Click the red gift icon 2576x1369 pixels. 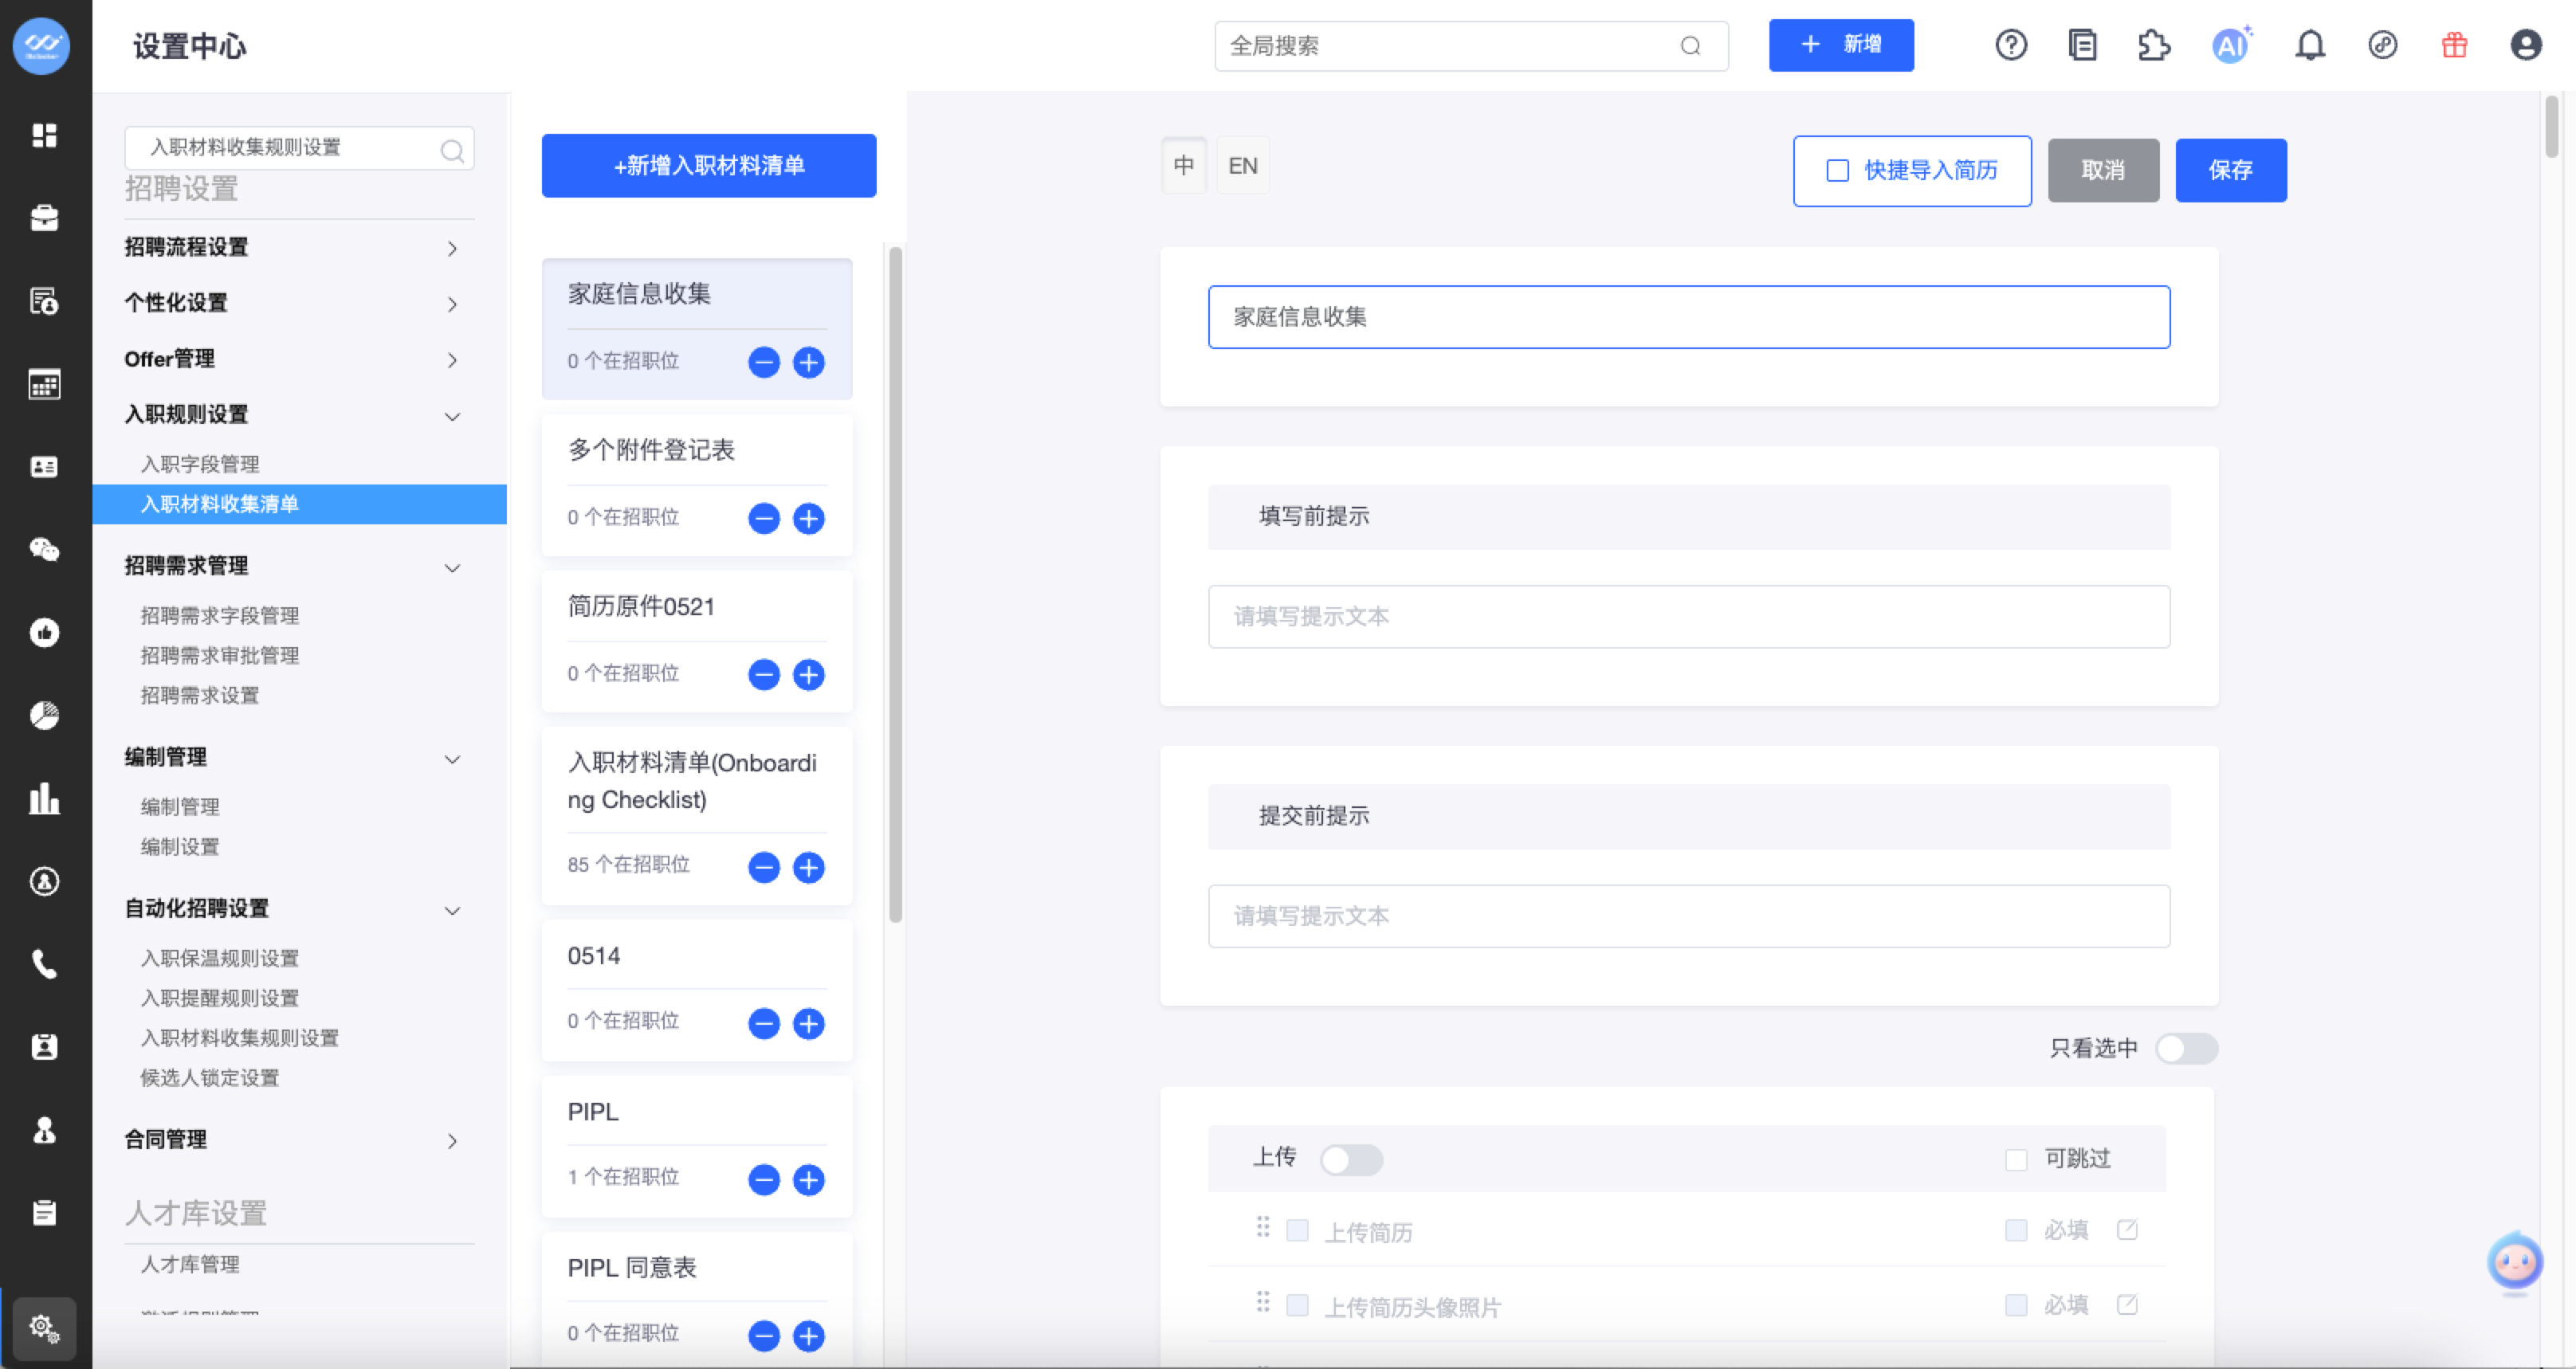coord(2454,45)
